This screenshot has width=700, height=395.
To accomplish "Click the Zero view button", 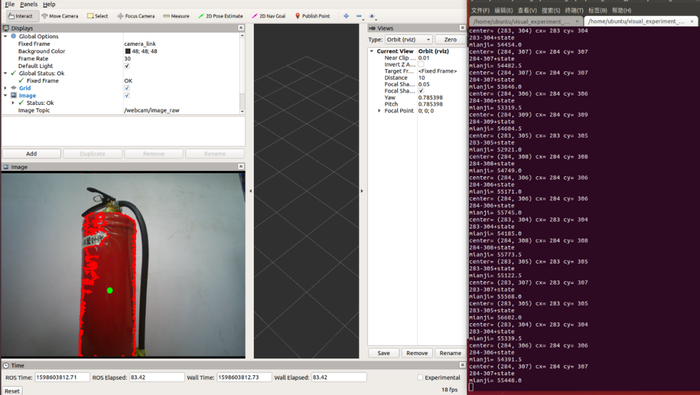I will click(x=450, y=39).
